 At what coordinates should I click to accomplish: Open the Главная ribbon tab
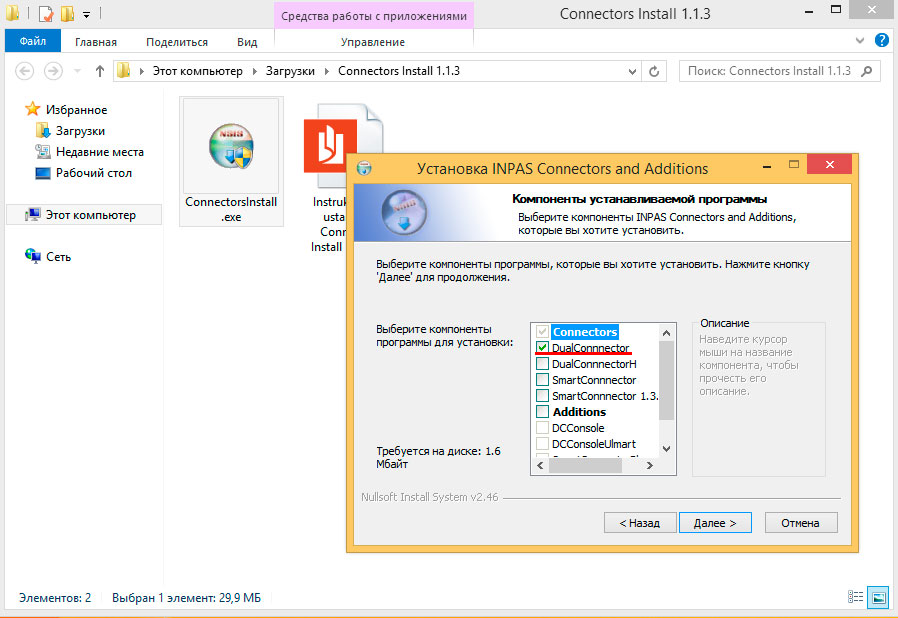pyautogui.click(x=96, y=42)
